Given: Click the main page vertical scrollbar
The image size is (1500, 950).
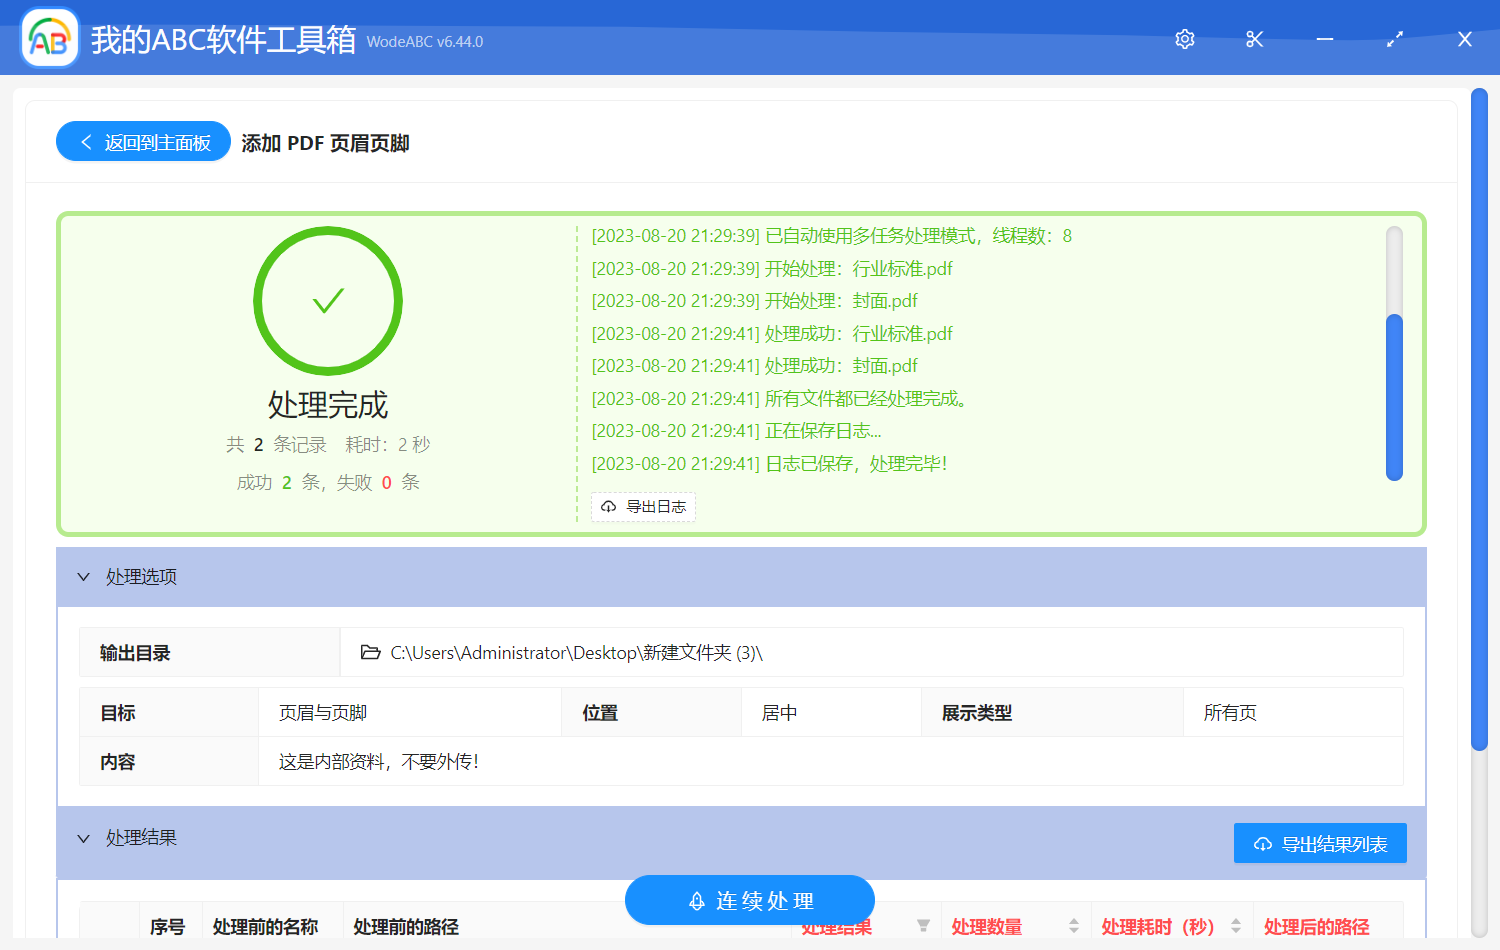Looking at the screenshot, I should [1479, 420].
